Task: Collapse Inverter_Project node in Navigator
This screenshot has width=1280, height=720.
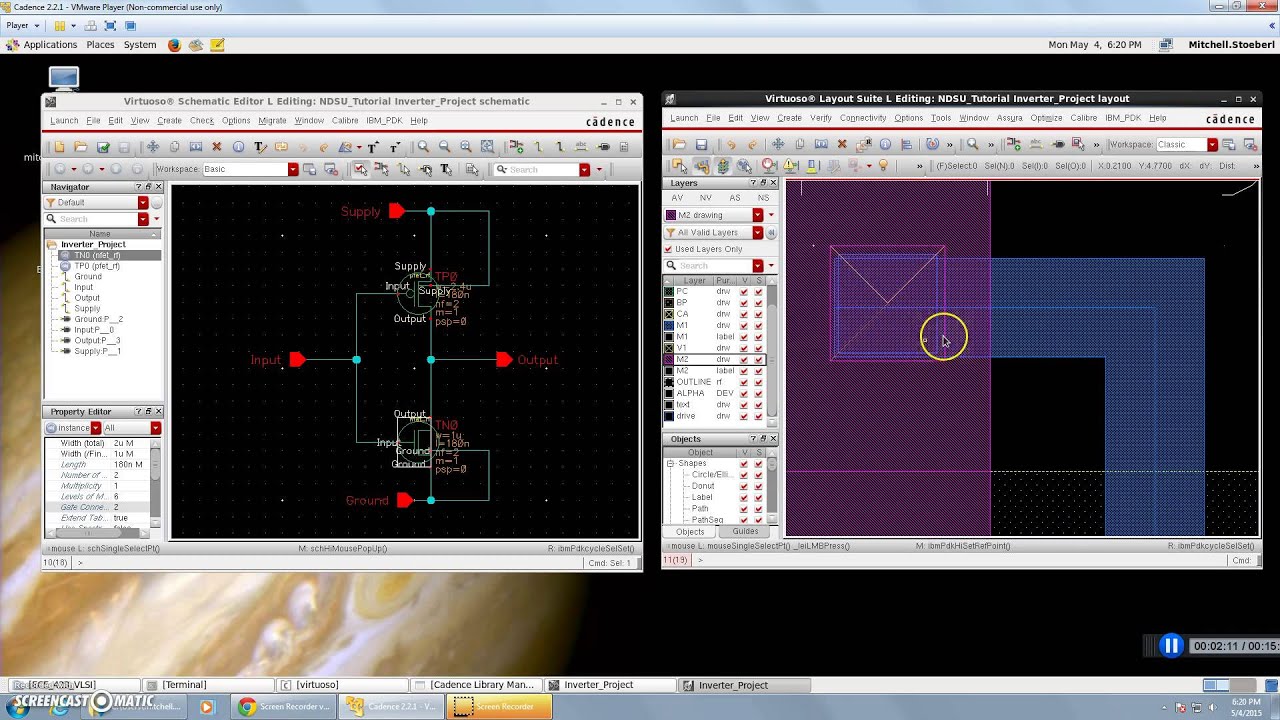Action: tap(52, 244)
